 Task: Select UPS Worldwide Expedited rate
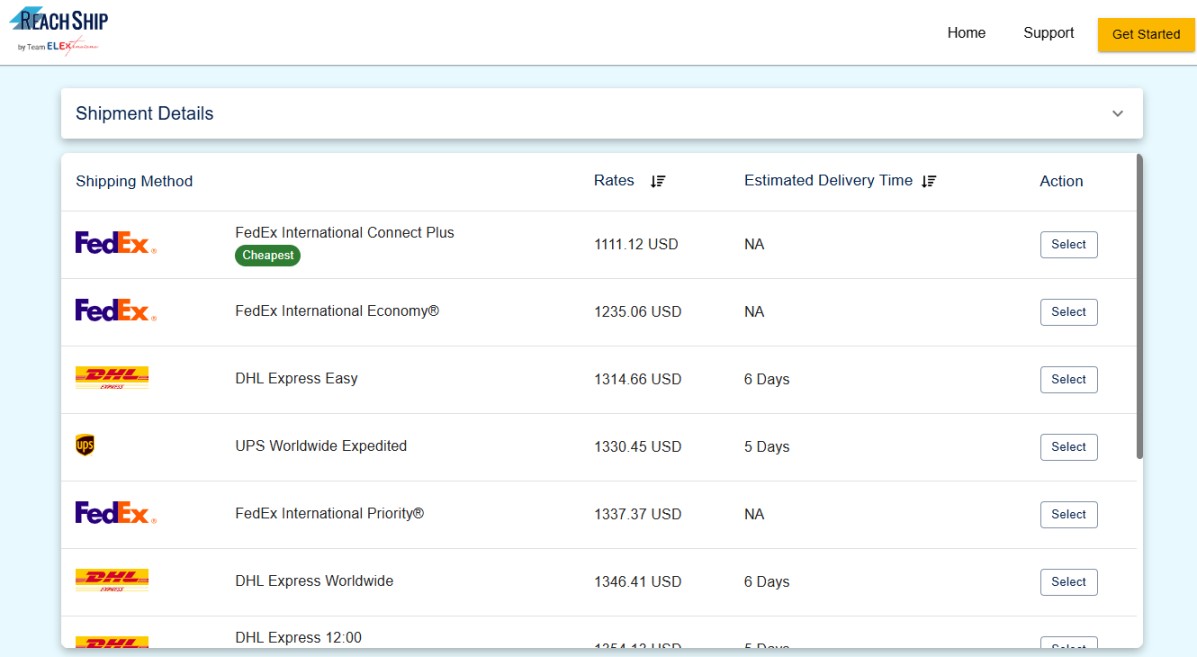pos(1069,446)
